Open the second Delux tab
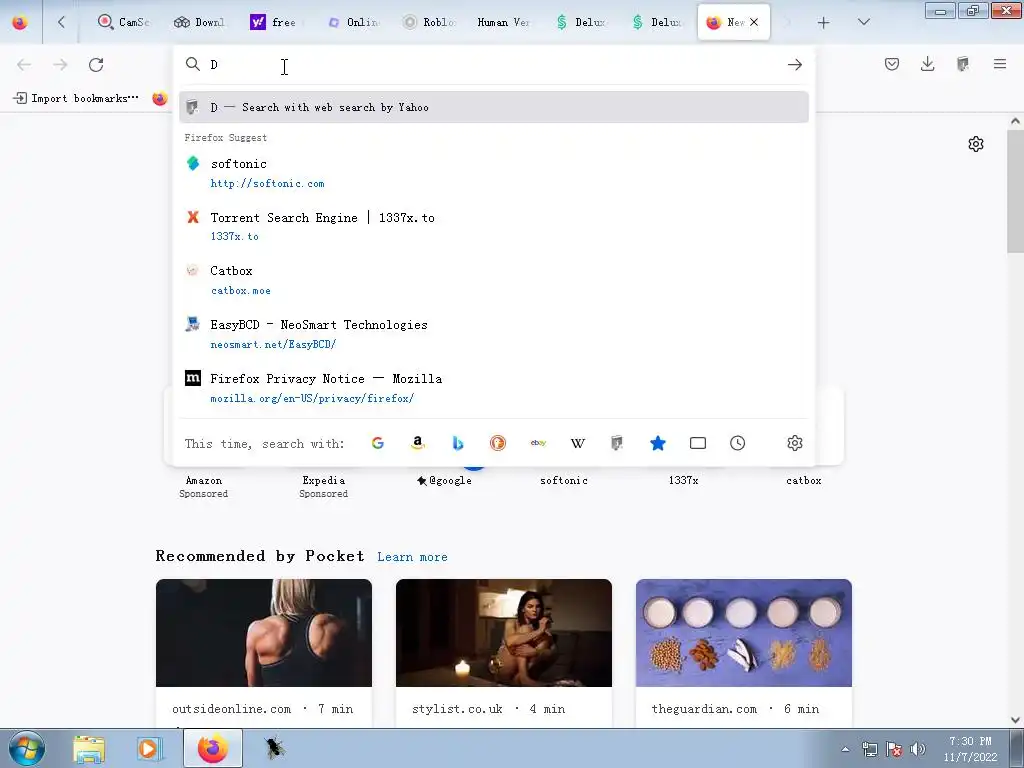Screen dimensions: 1024x768 658,22
